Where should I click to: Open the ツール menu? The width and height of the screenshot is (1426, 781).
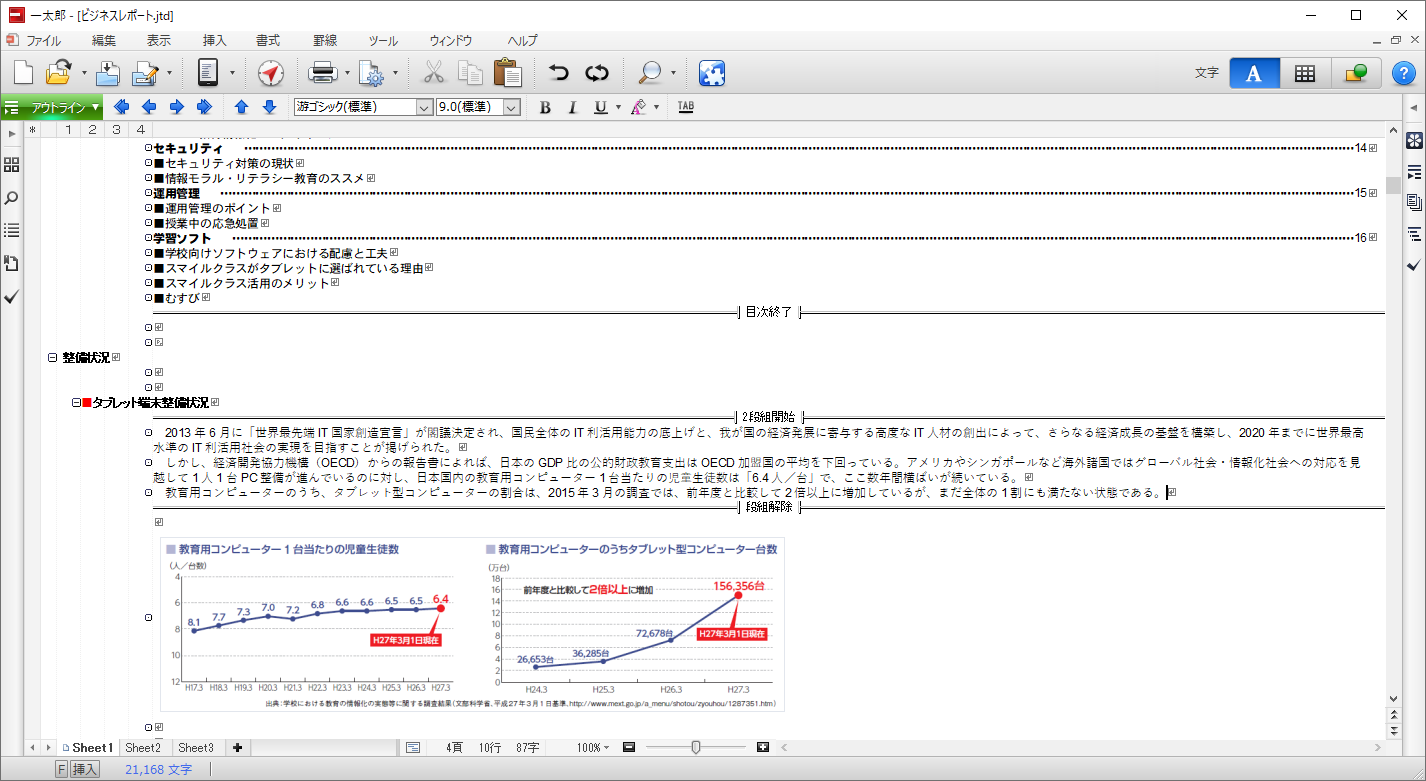click(383, 41)
